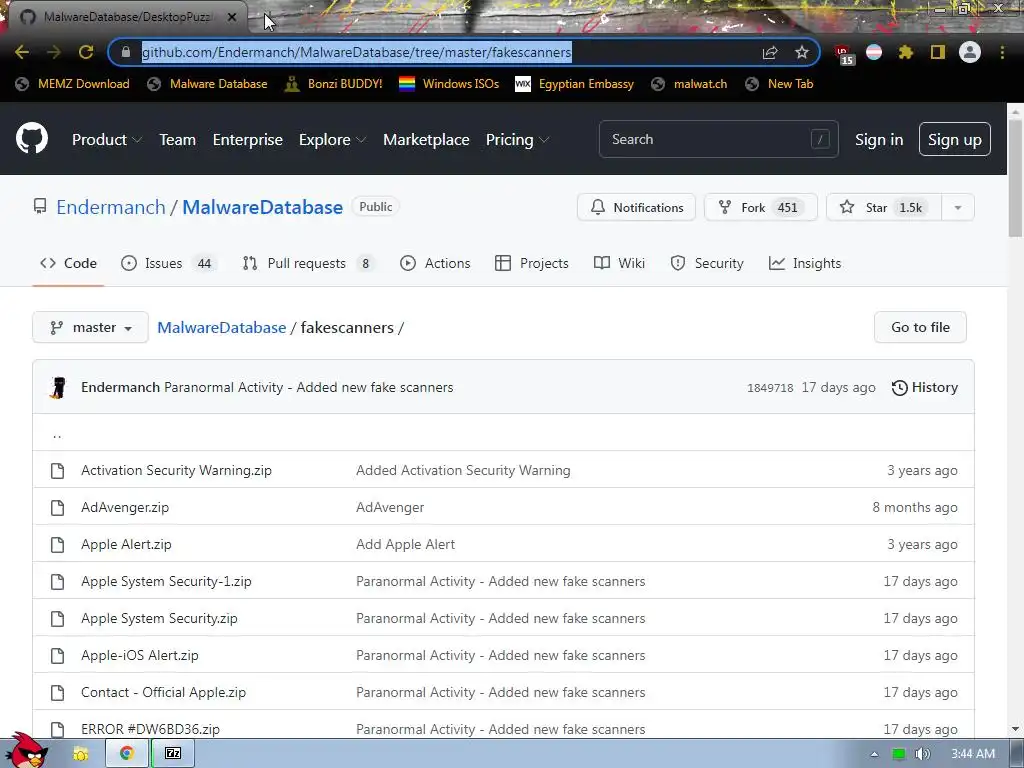
Task: Bookmark this page with star icon
Action: coord(802,52)
